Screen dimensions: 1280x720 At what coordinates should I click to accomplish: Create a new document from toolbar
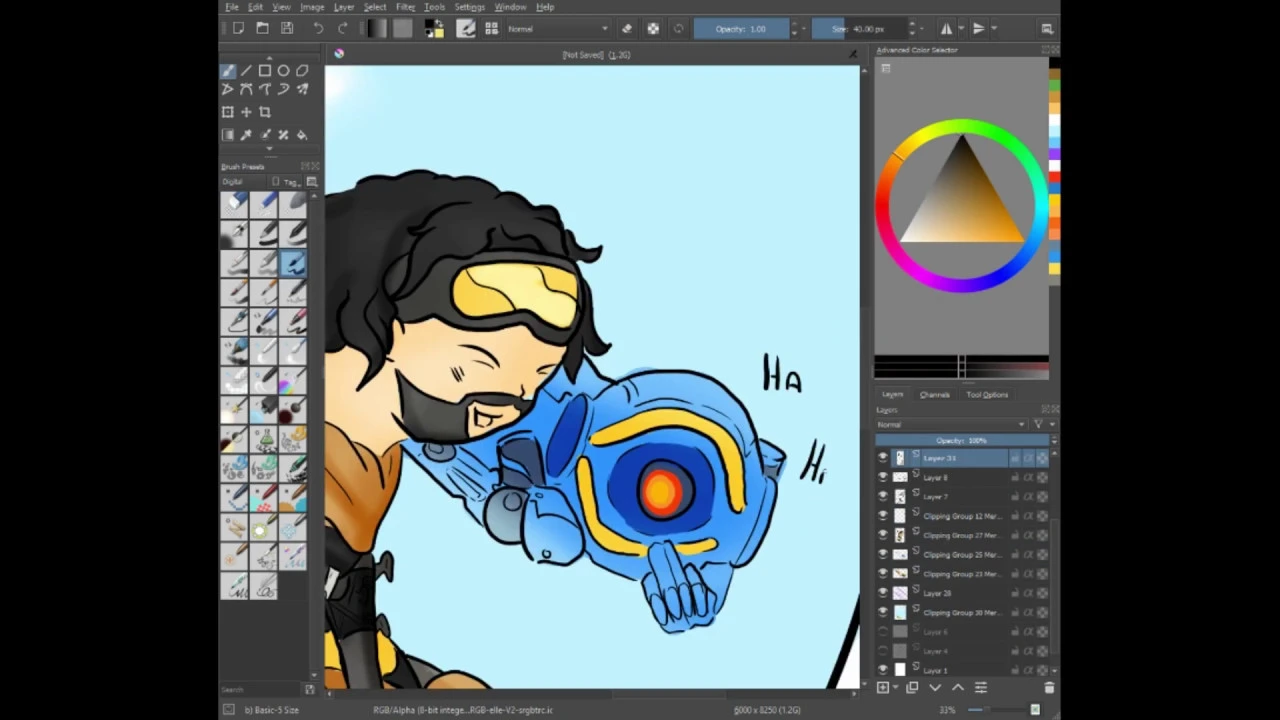(x=238, y=29)
